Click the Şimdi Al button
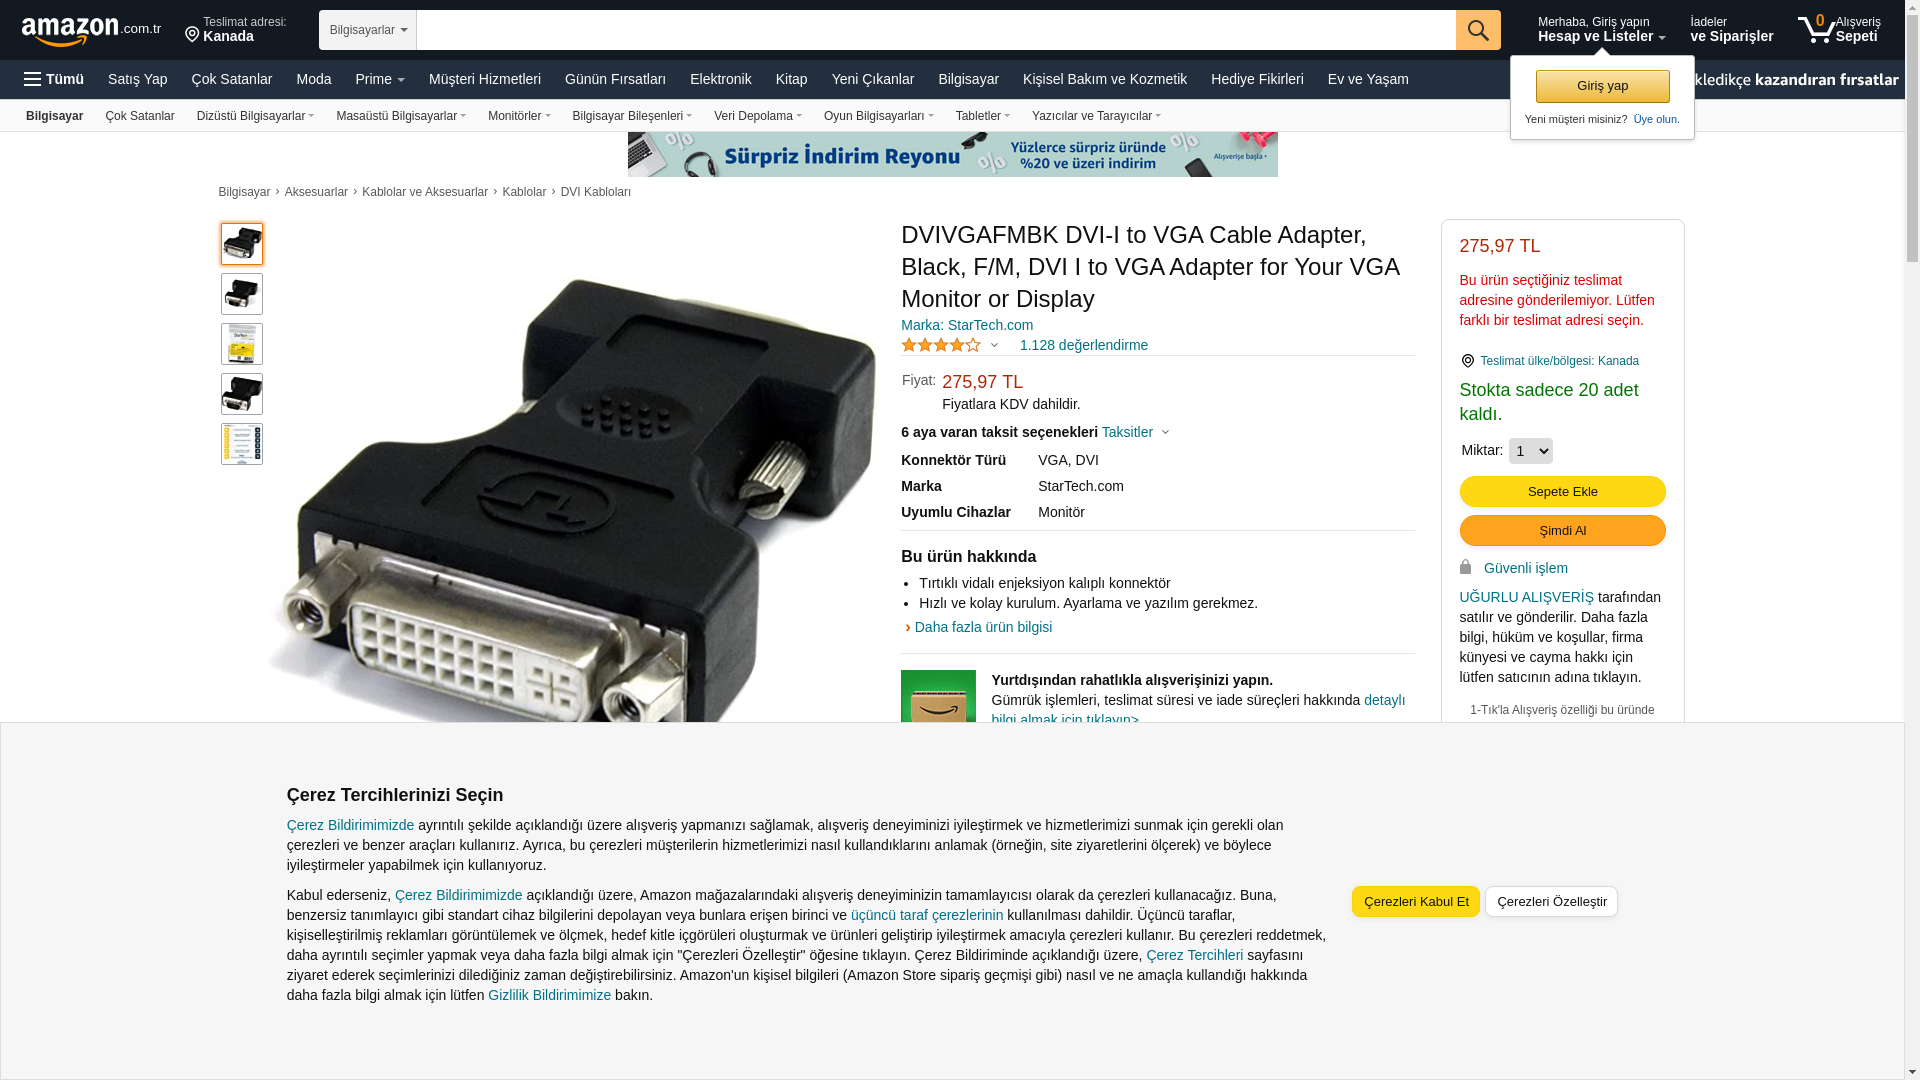1920x1080 pixels. coord(1562,530)
